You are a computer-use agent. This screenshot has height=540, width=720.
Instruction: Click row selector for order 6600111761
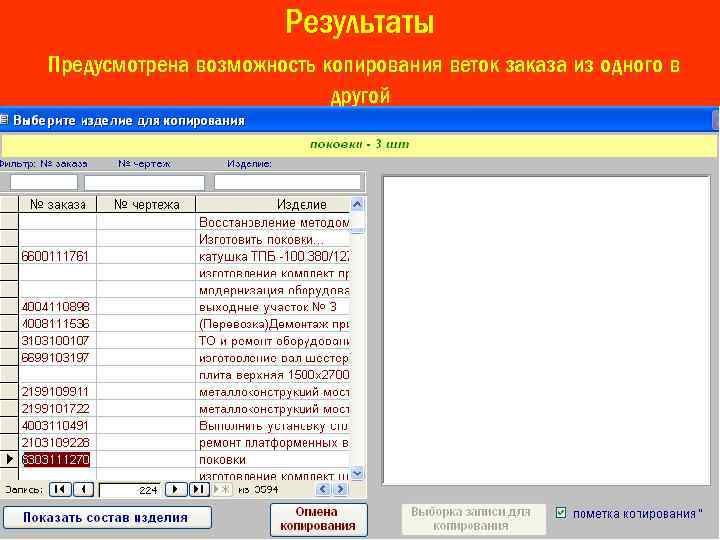[9, 256]
